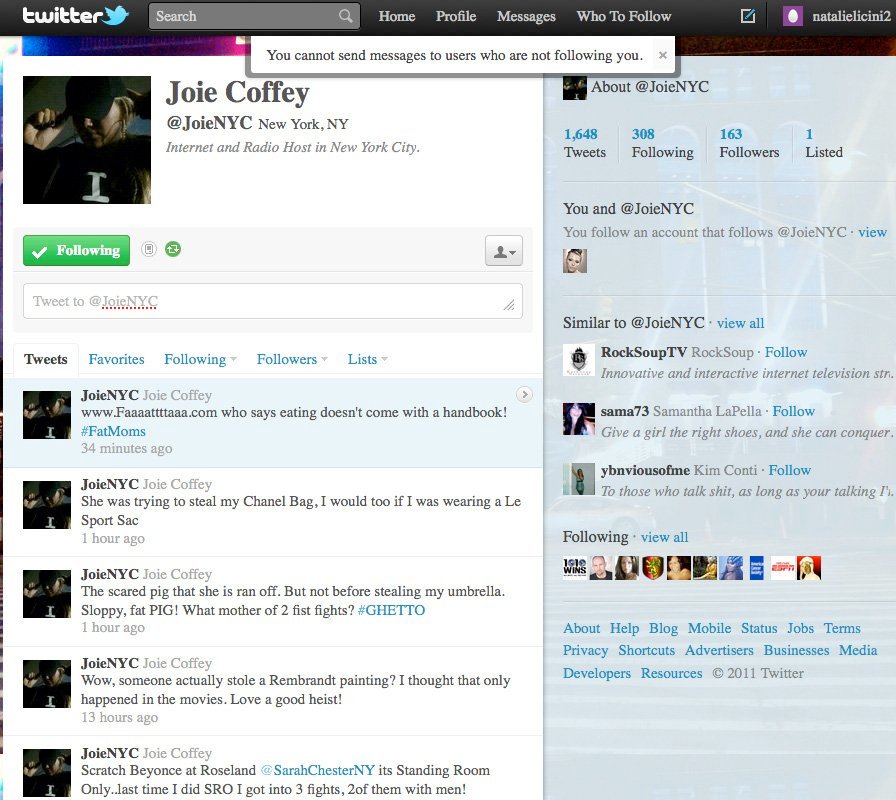Open blue American Cancer Society avatar
The width and height of the screenshot is (896, 800).
click(x=757, y=568)
